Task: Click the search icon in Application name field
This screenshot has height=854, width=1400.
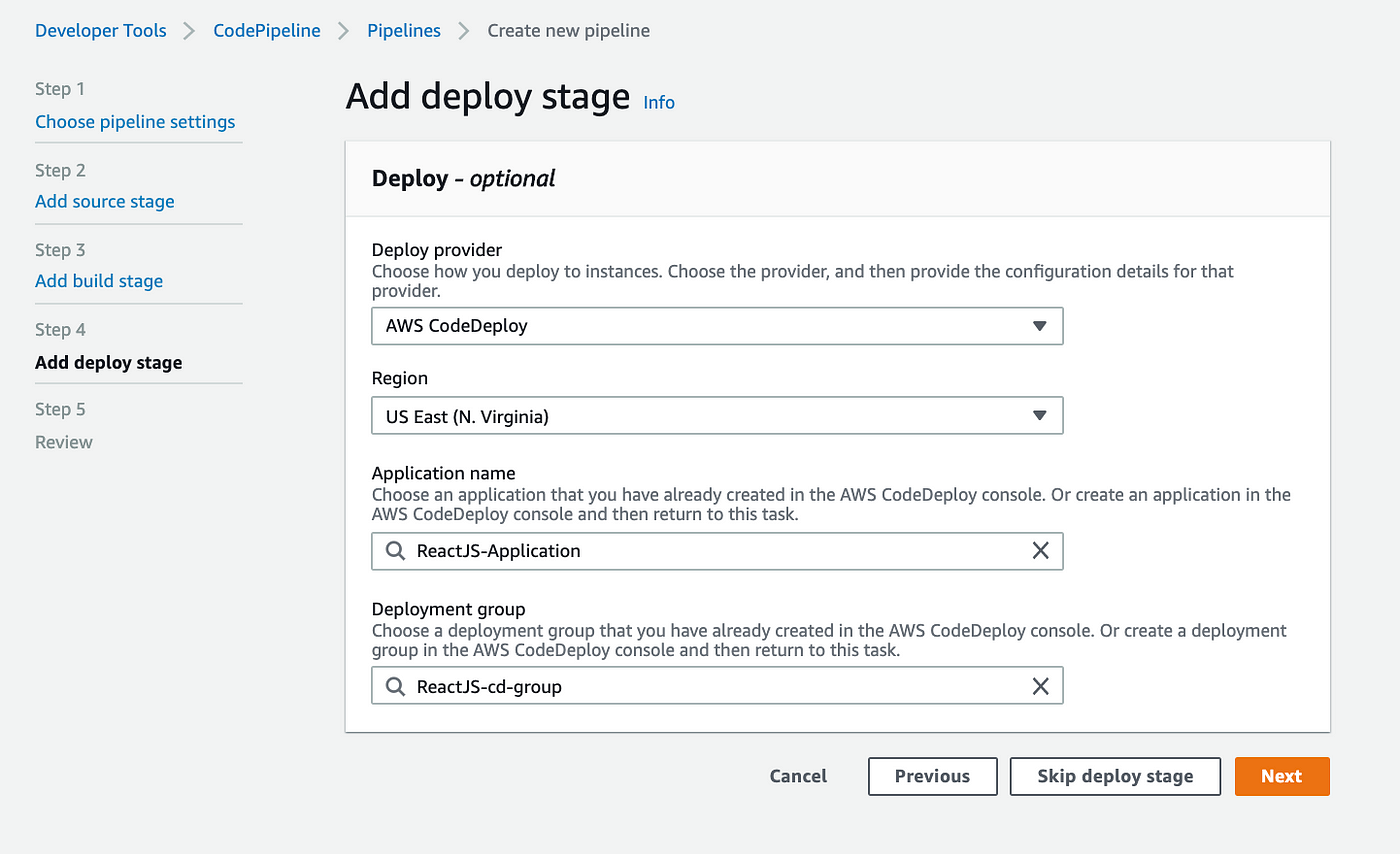Action: [396, 551]
